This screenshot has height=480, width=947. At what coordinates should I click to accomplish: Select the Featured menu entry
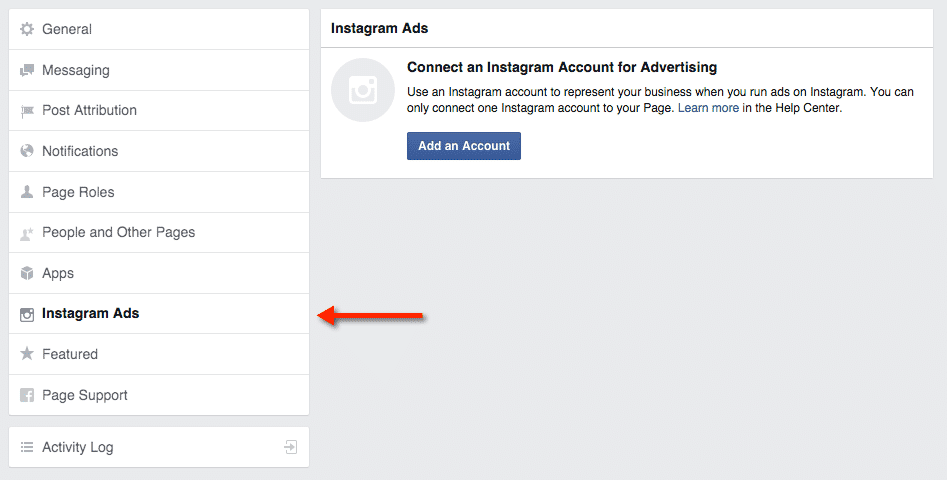click(159, 354)
